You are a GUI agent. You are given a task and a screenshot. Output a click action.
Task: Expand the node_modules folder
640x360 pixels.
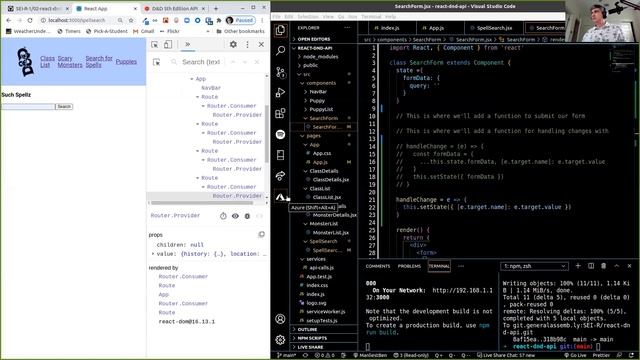tap(320, 57)
